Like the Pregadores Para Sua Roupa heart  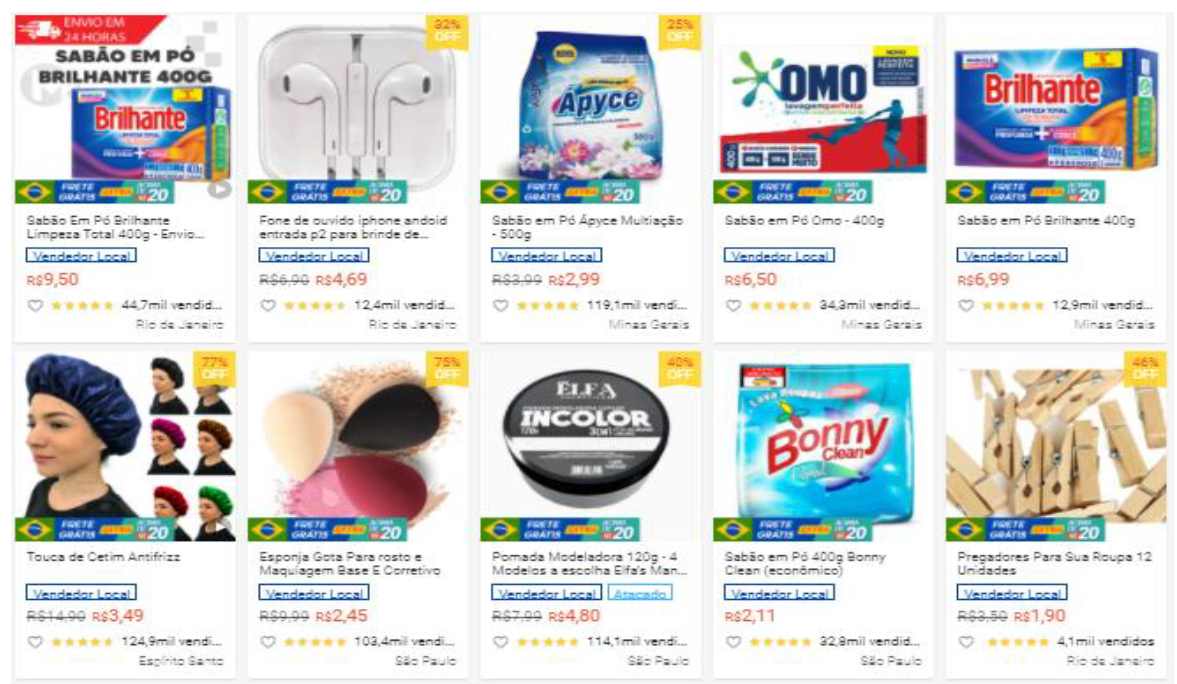966,642
